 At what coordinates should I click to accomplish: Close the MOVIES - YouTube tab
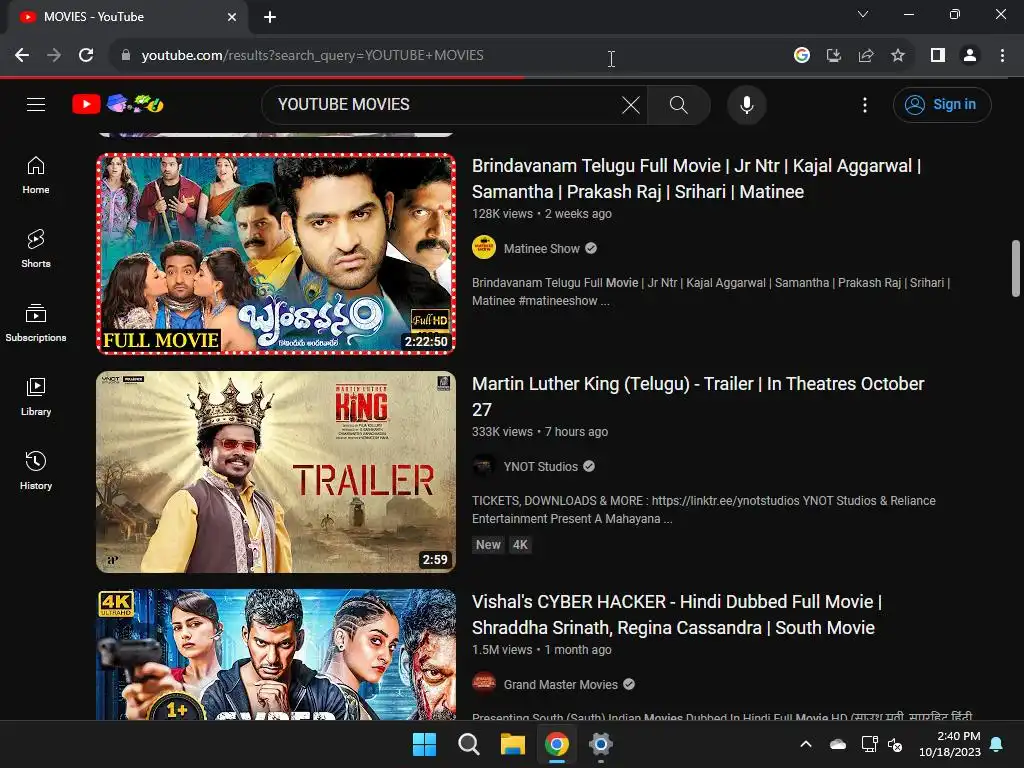click(232, 17)
